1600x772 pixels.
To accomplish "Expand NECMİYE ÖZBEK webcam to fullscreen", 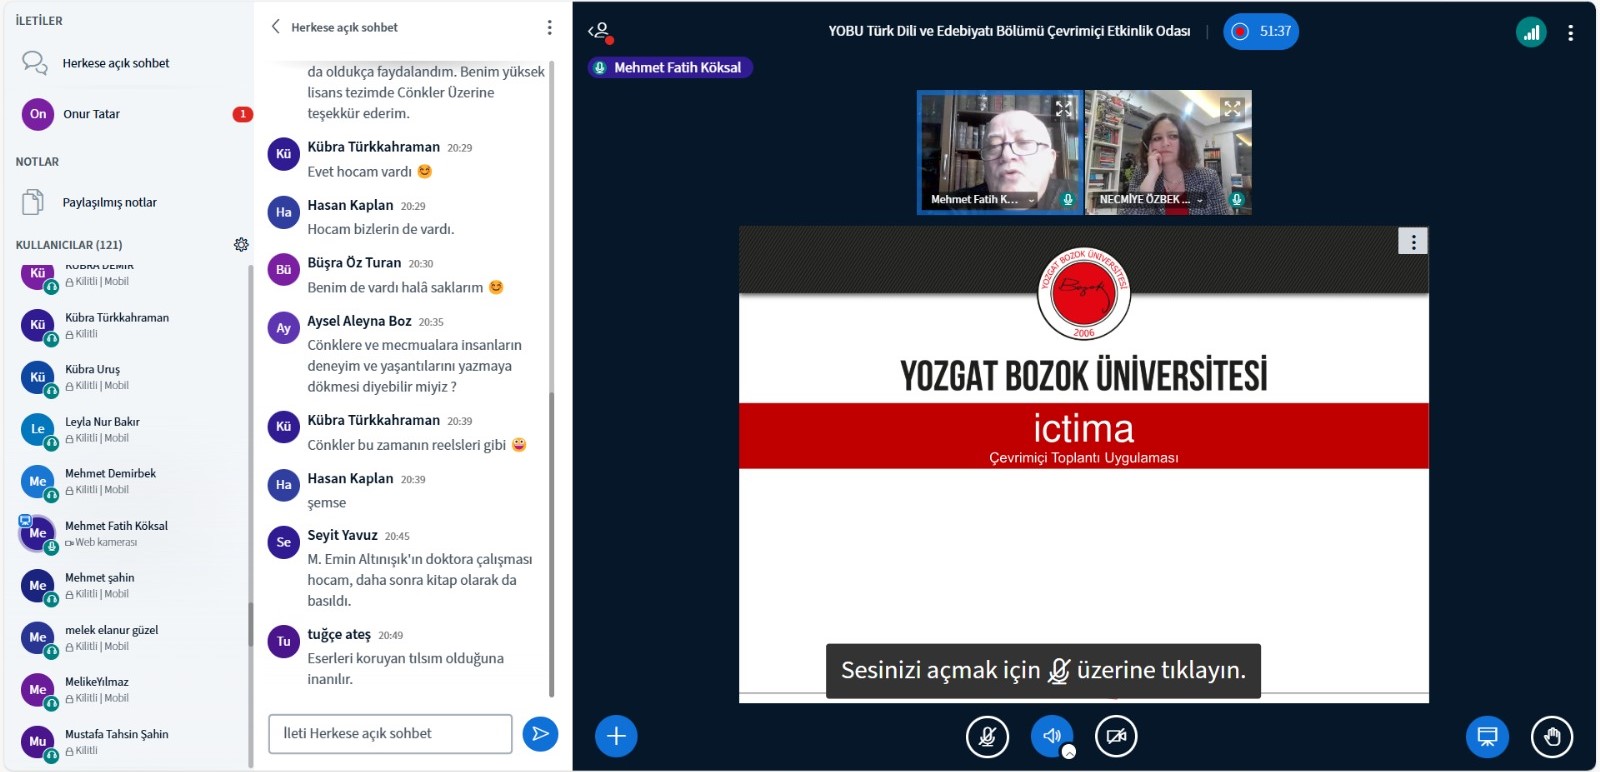I will [1232, 108].
